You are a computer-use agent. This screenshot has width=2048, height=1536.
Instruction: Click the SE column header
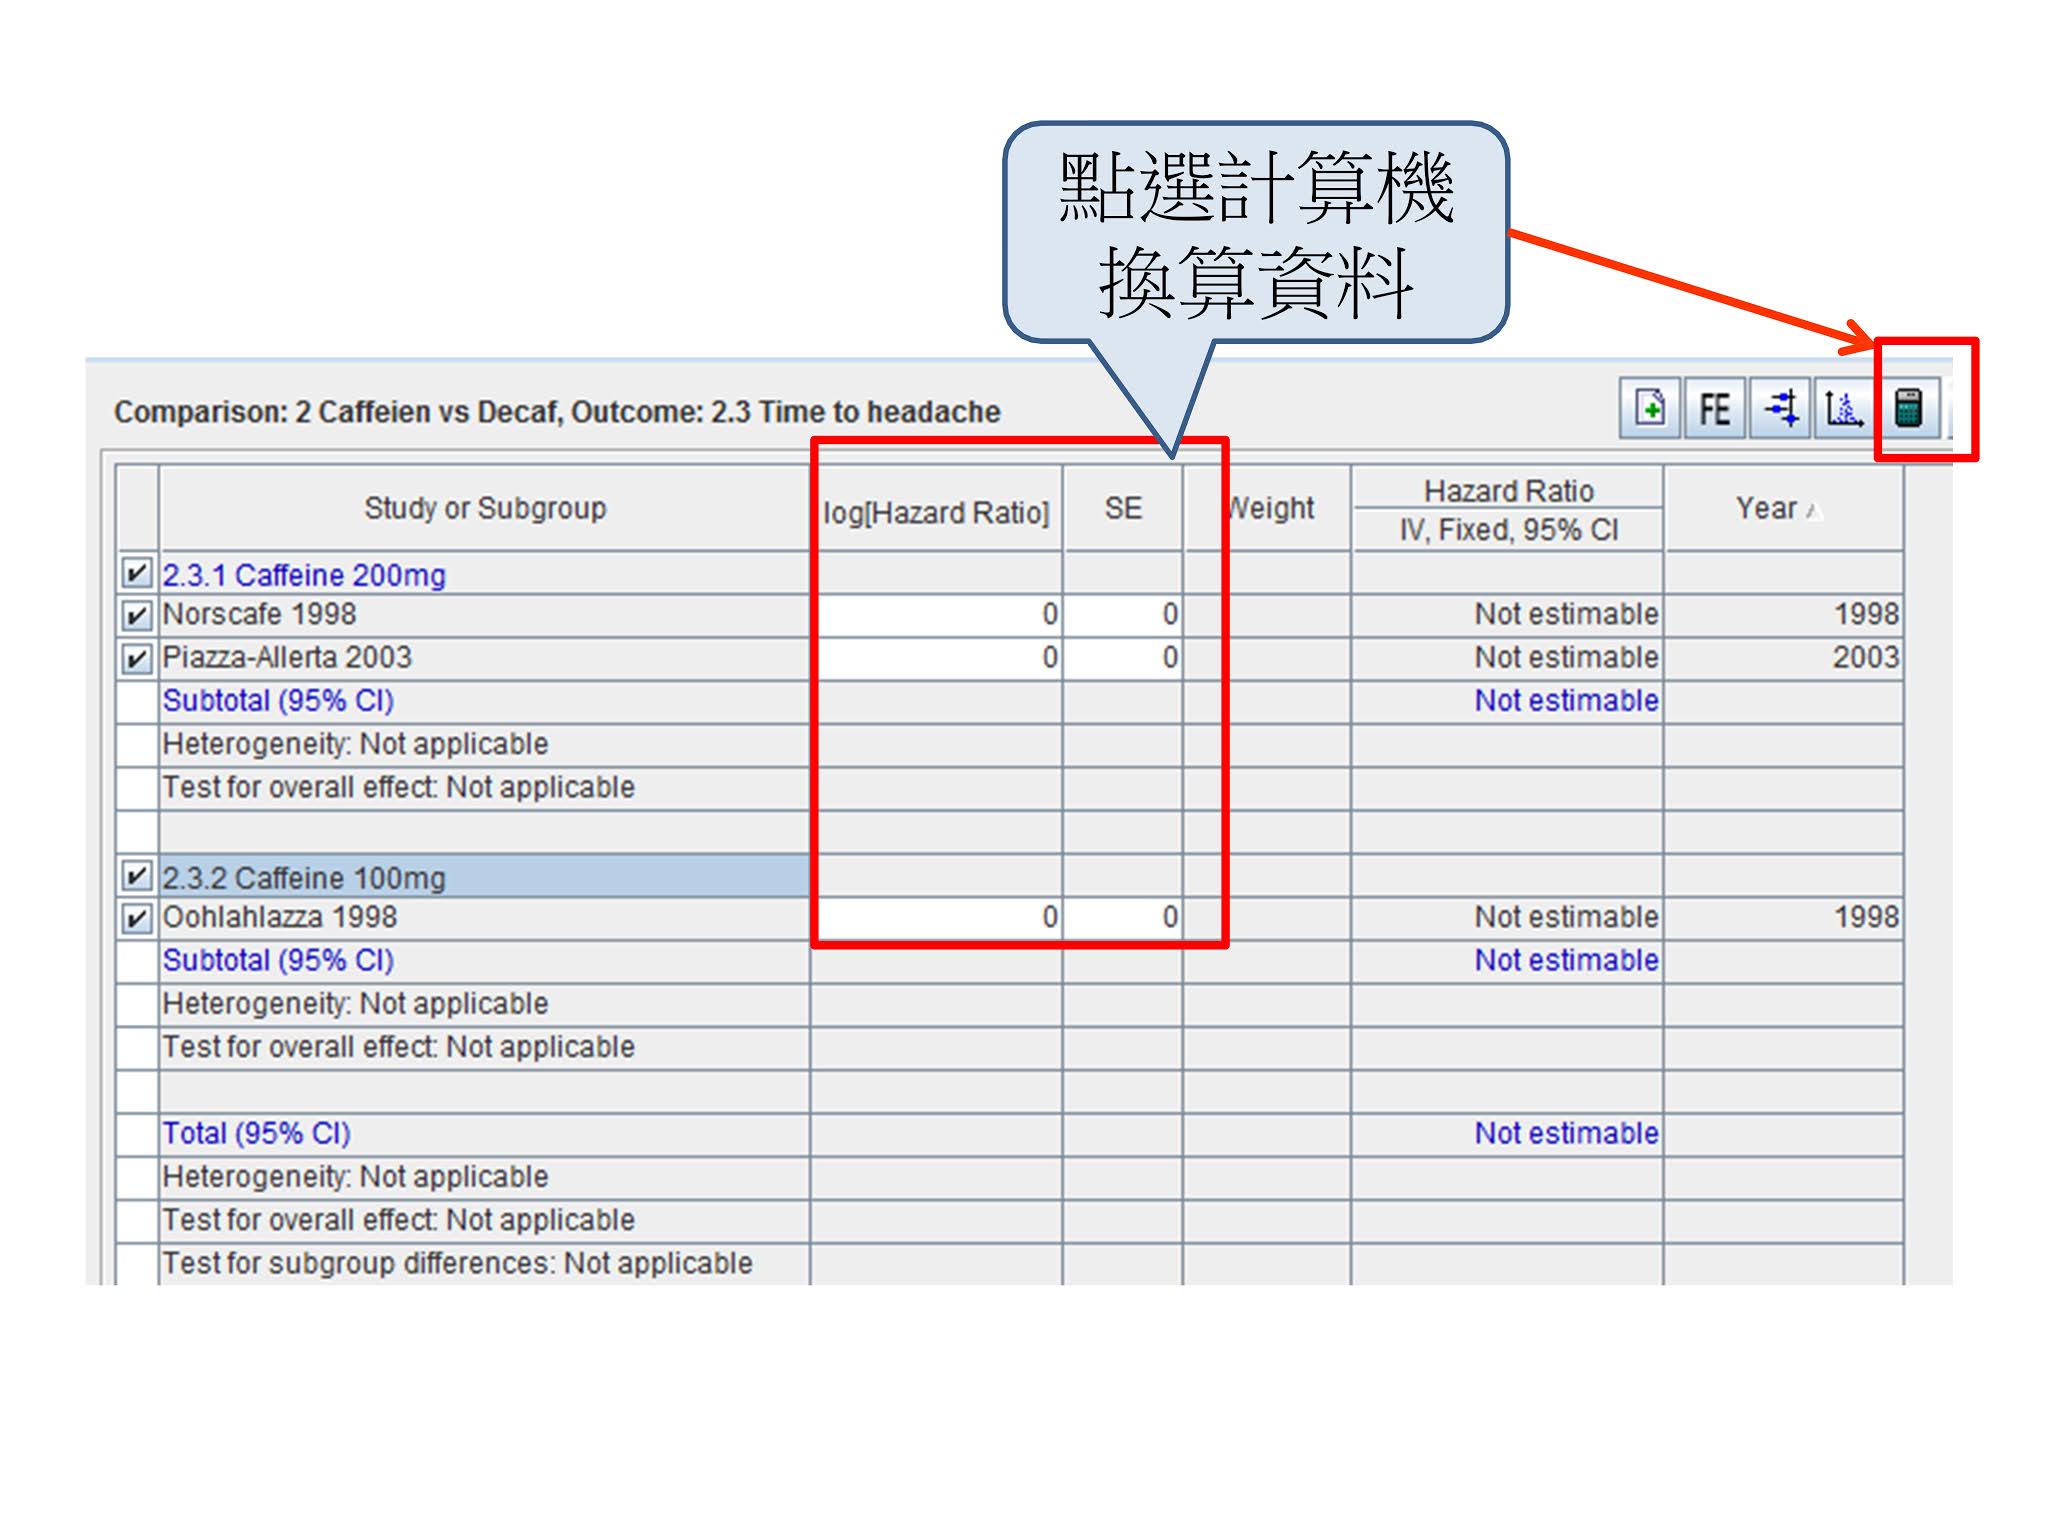1122,508
